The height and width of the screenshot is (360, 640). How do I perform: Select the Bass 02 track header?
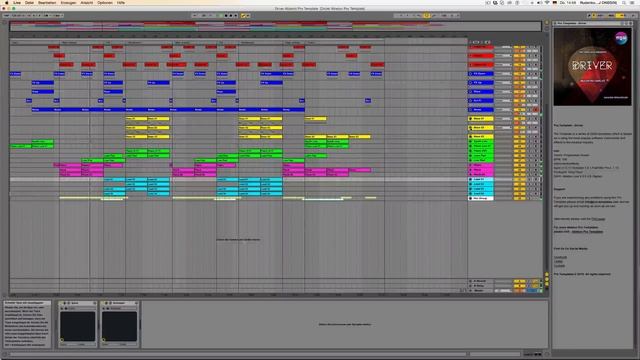481,128
